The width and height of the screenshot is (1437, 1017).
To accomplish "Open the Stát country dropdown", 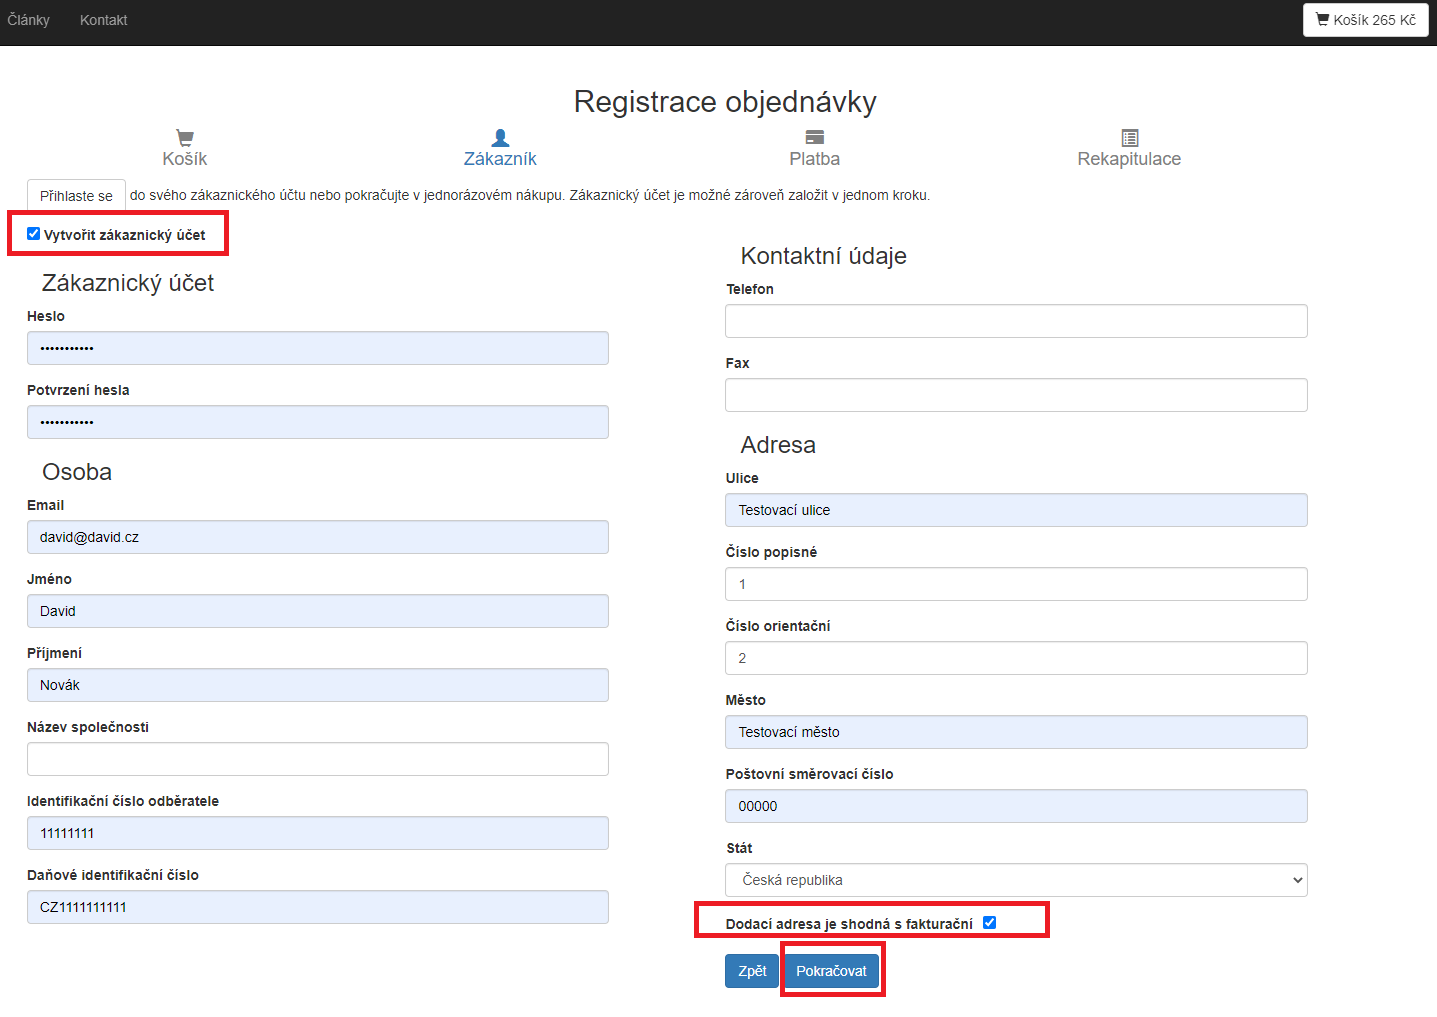I will pyautogui.click(x=1016, y=880).
